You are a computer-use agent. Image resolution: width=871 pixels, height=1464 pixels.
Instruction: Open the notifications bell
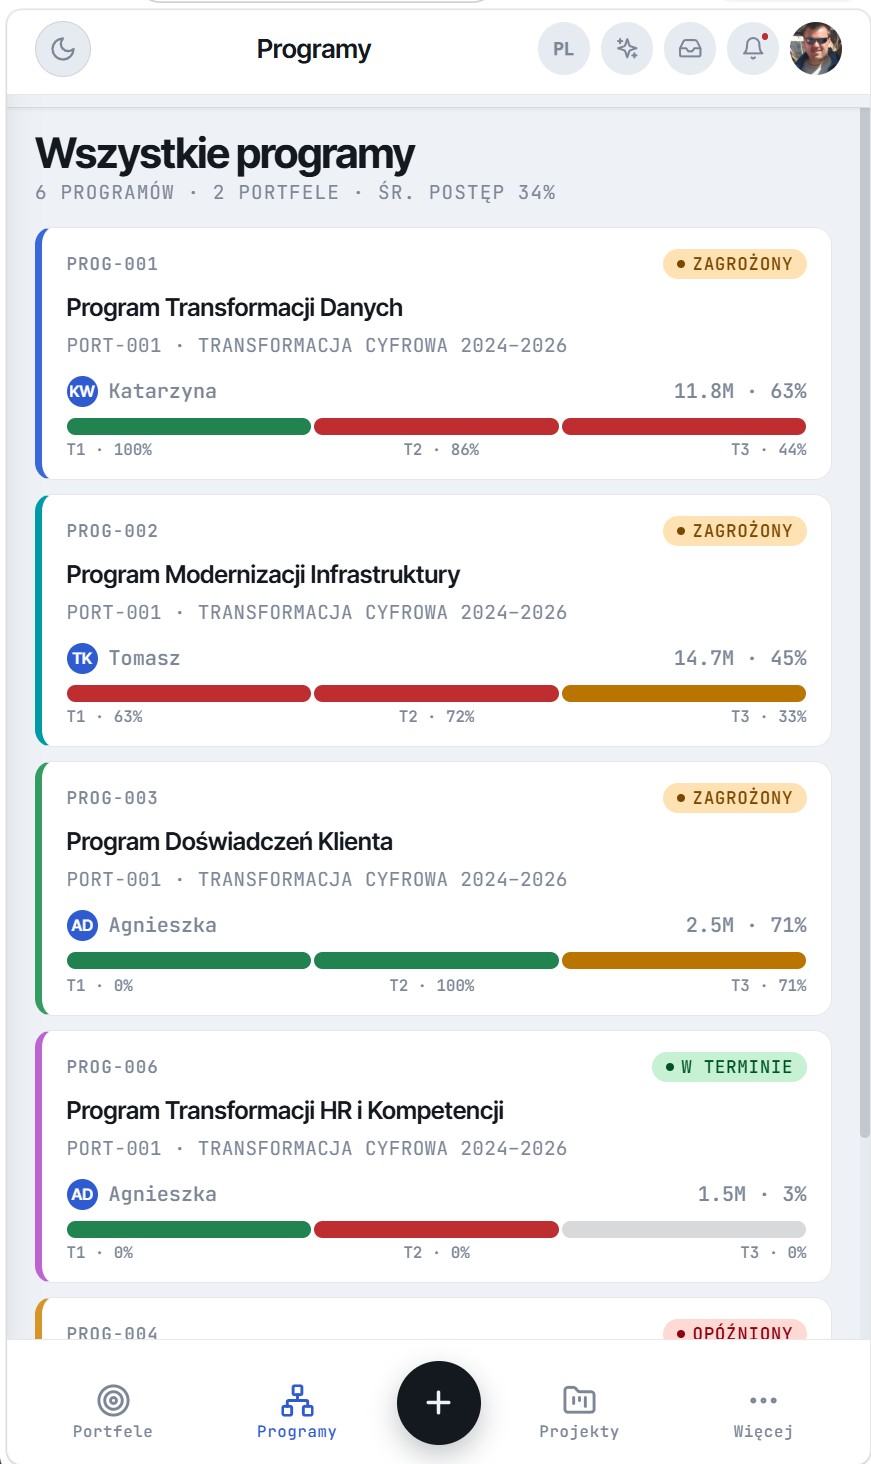(753, 49)
